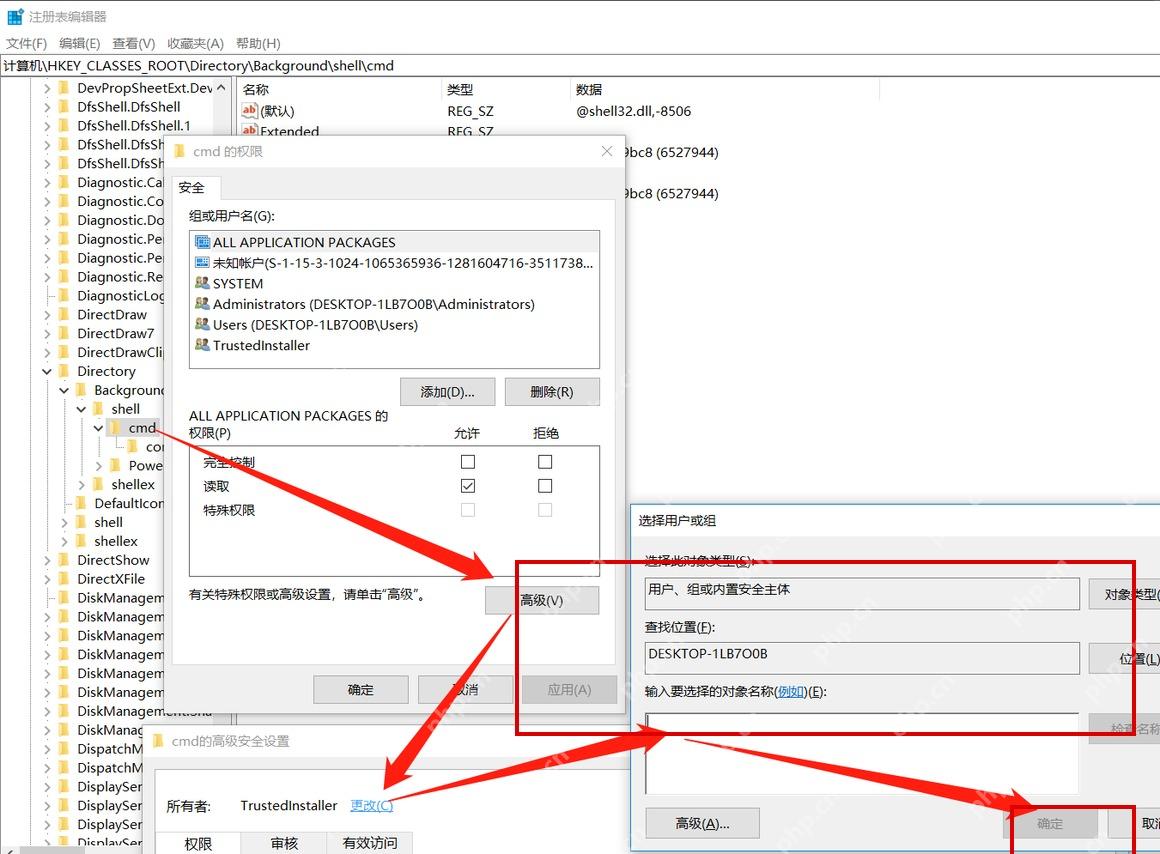Image resolution: width=1160 pixels, height=854 pixels.
Task: Open the 收藏夹(A) menu
Action: pos(195,43)
